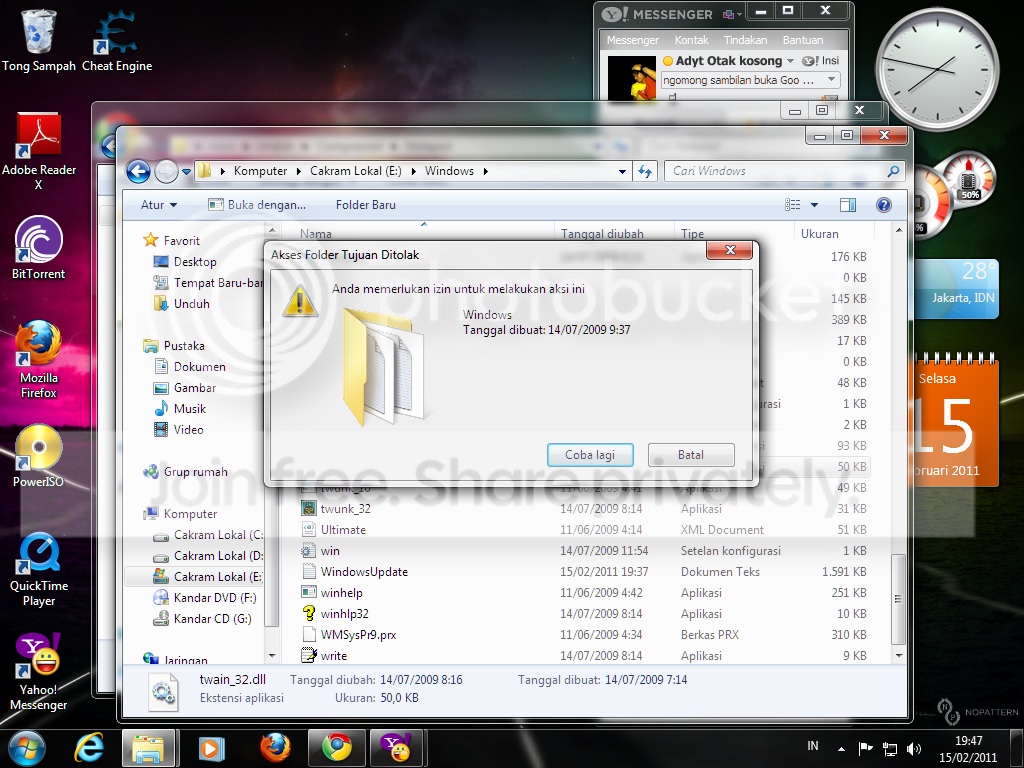Open the Kontak menu in Messenger
The height and width of the screenshot is (768, 1024).
pos(691,40)
